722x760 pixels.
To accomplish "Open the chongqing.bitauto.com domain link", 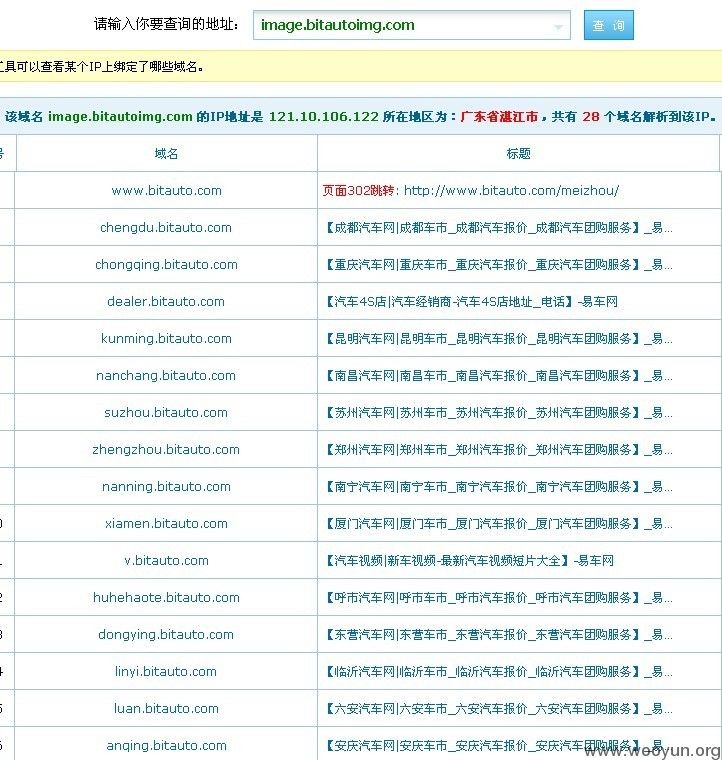I will (x=166, y=265).
